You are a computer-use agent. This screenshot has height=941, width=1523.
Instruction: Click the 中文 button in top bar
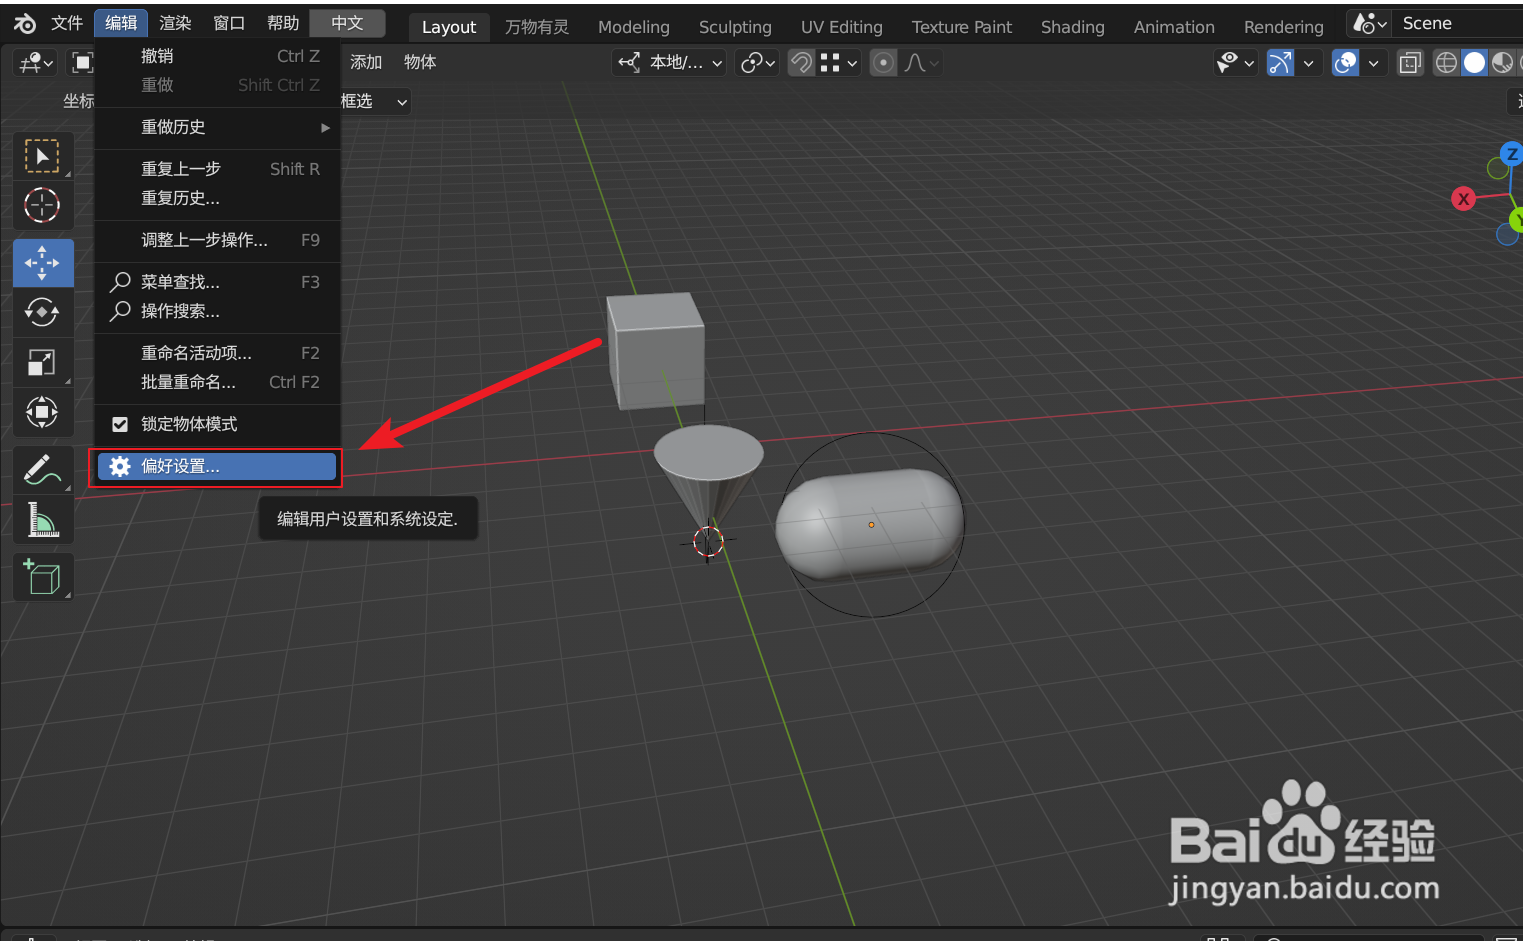pyautogui.click(x=347, y=23)
